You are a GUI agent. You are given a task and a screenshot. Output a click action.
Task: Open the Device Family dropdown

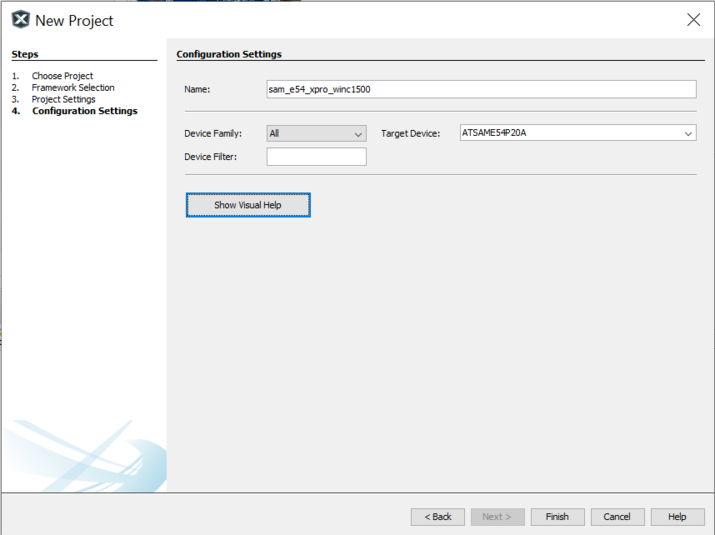(x=316, y=133)
